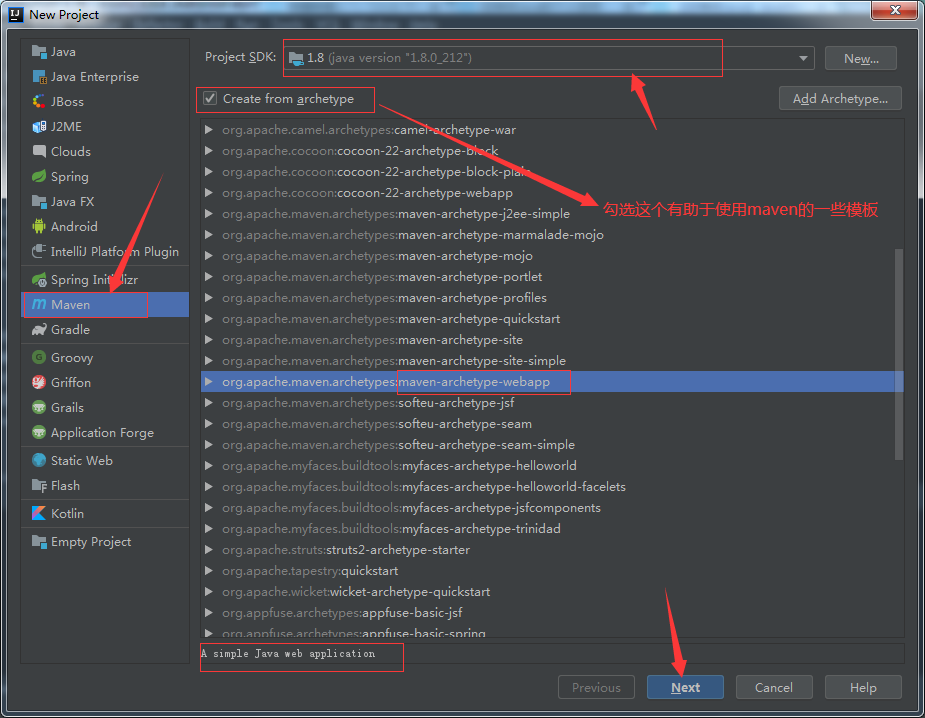Expand wicket-archetype-quickstart entry
The height and width of the screenshot is (718, 925).
(208, 592)
